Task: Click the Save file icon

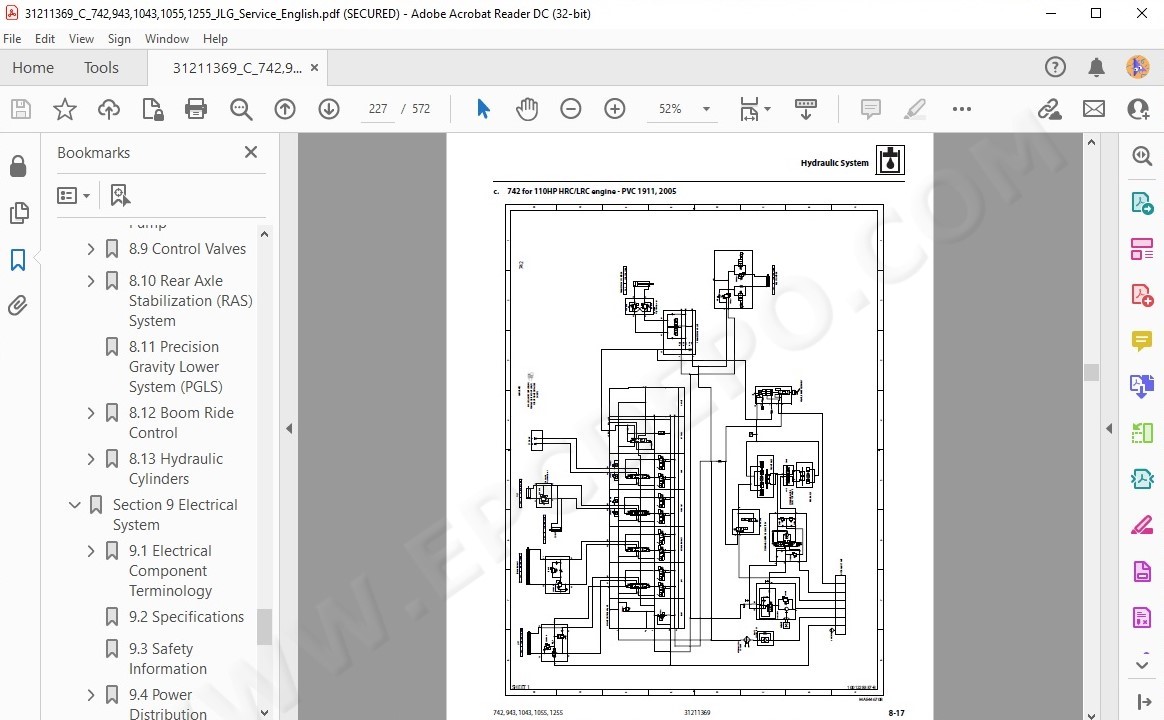Action: 21,109
